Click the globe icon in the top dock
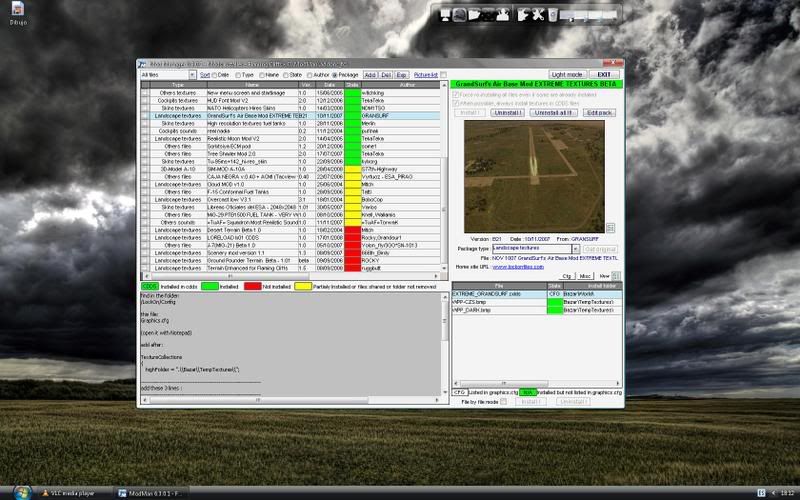This screenshot has width=800, height=500. point(459,15)
